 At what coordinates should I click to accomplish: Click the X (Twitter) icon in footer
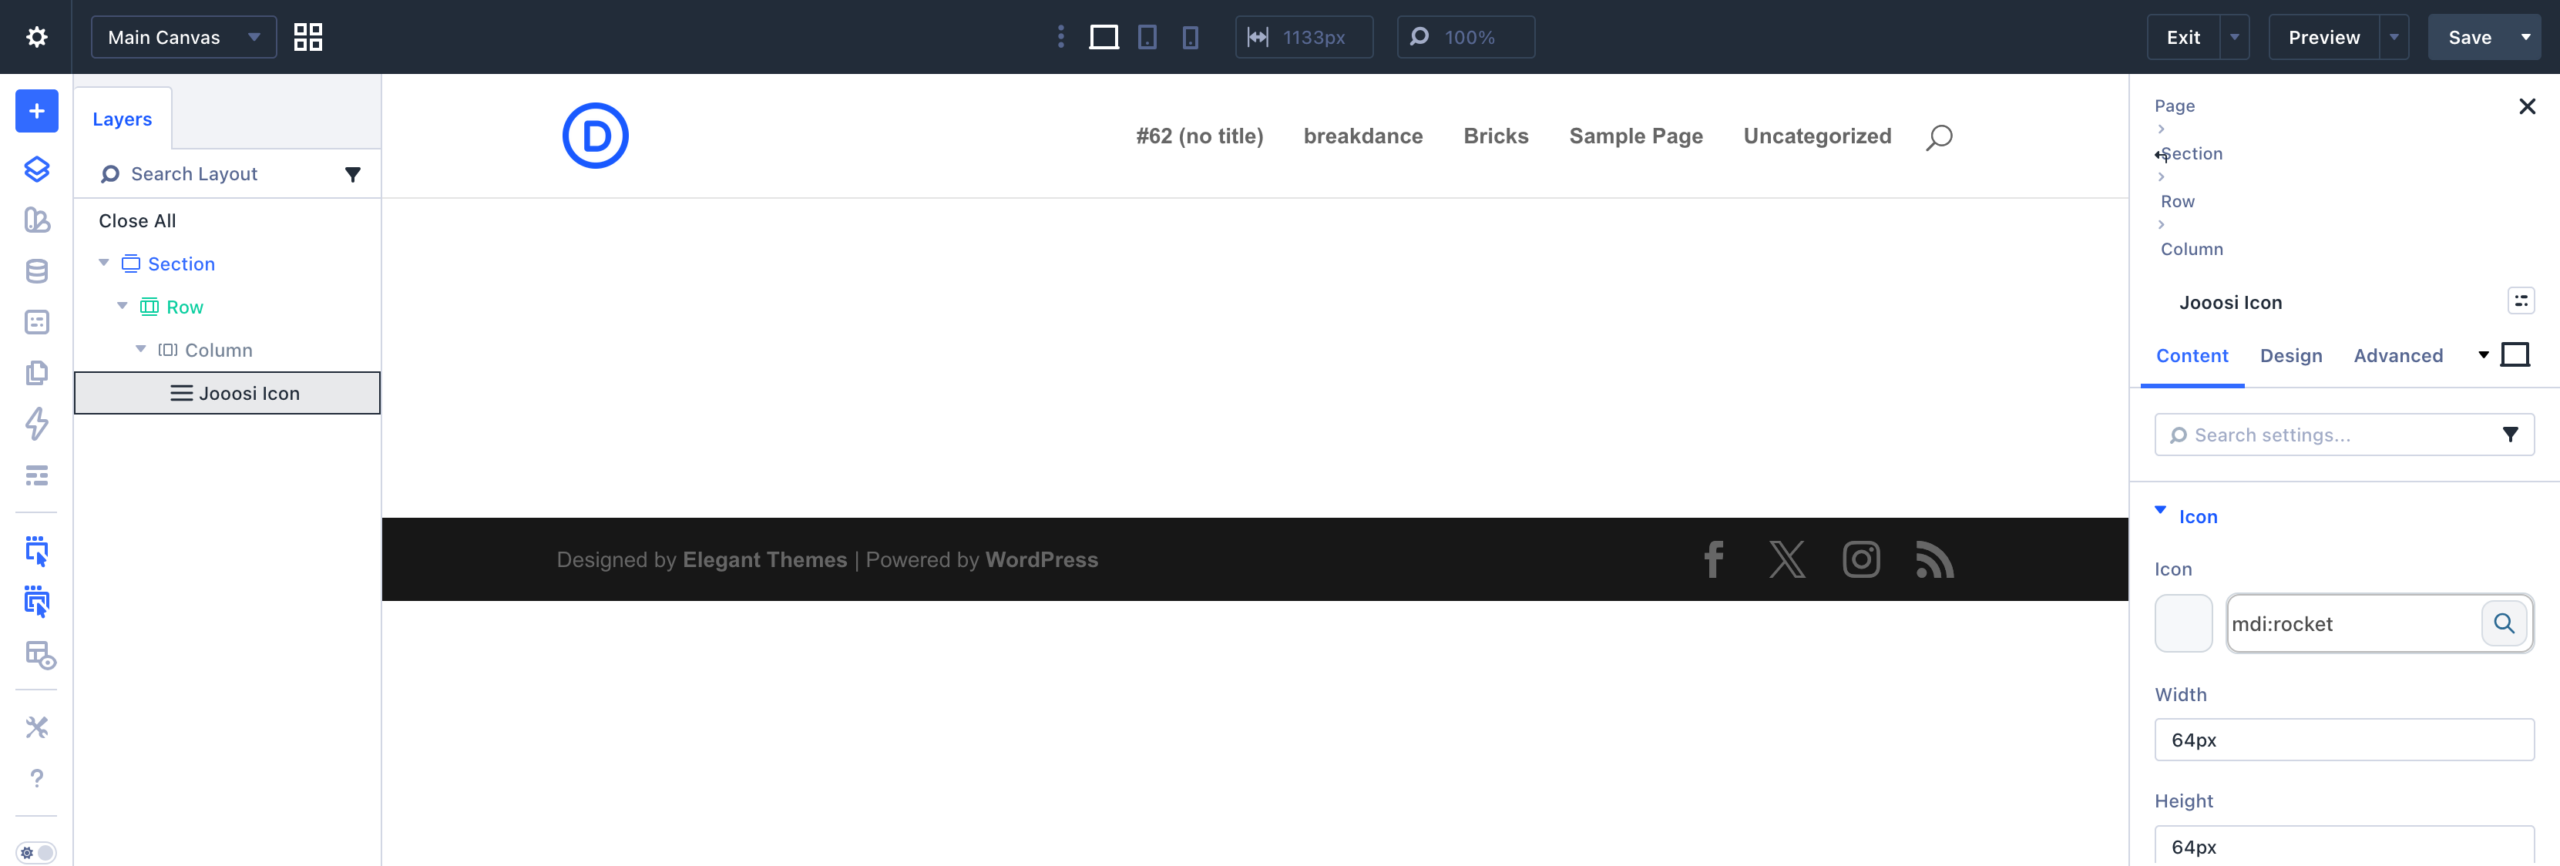pos(1787,560)
